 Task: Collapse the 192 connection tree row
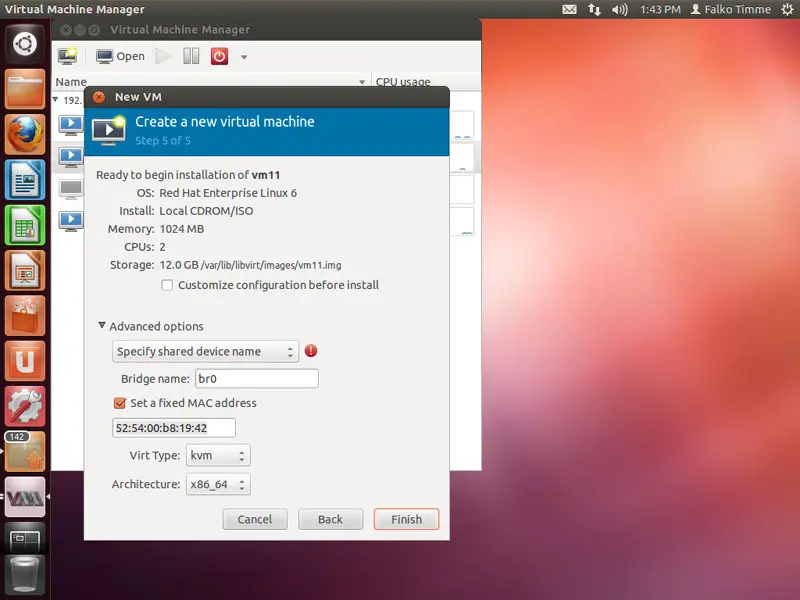coord(55,99)
